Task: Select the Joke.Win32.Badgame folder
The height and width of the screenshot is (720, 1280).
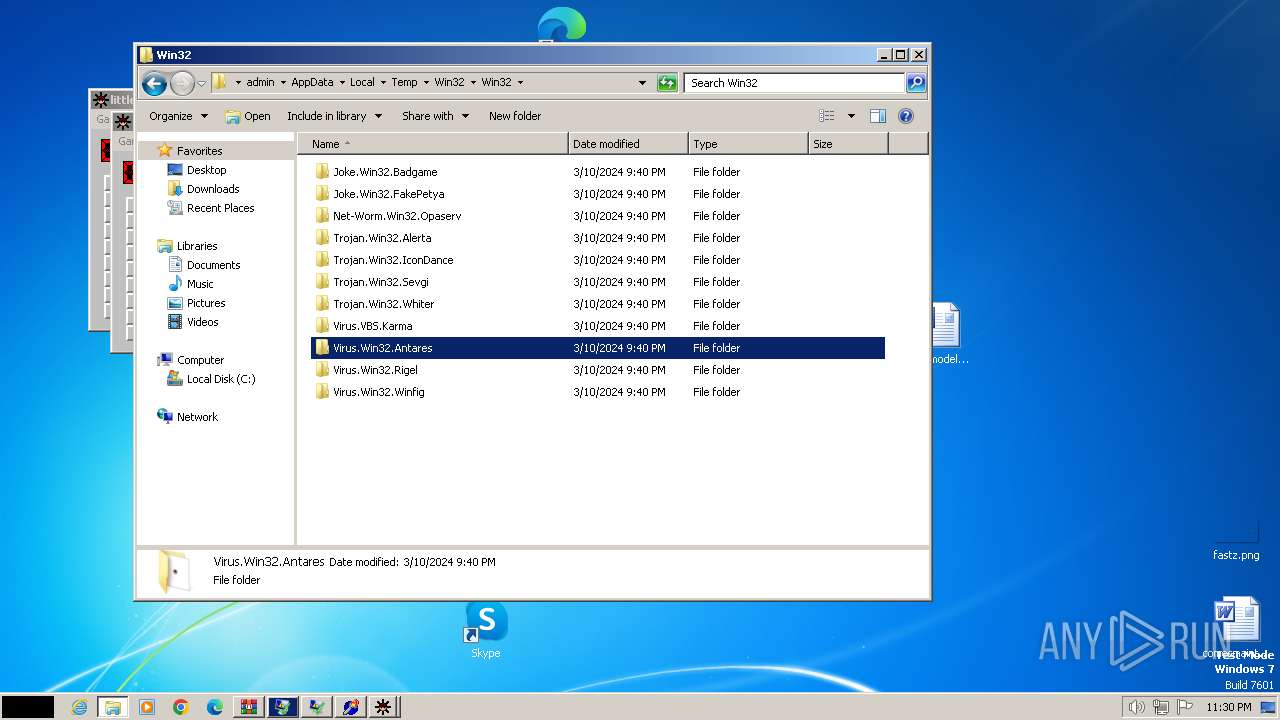Action: point(598,172)
